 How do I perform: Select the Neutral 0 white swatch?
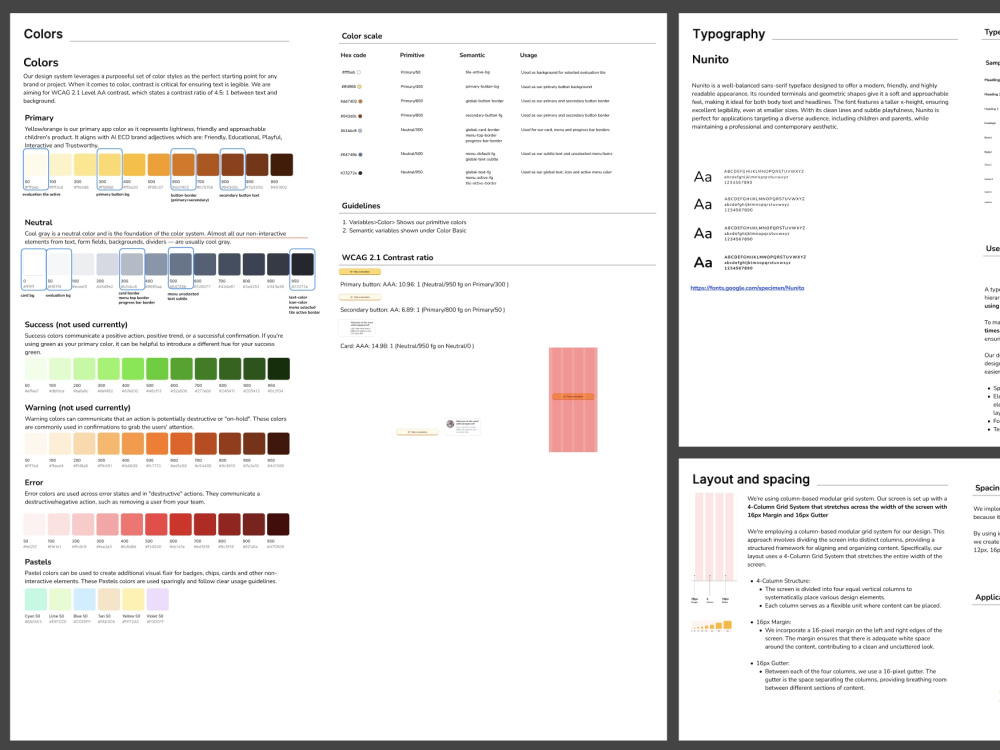(34, 264)
